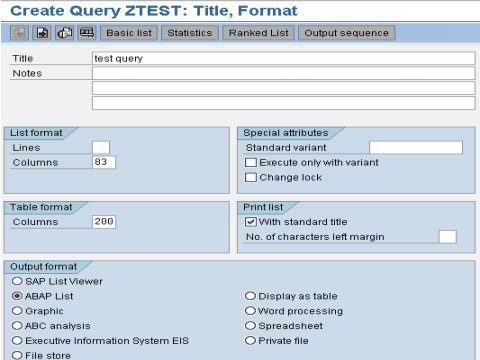The image size is (480, 360).
Task: Uncheck With standard title checkbox
Action: coord(251,222)
